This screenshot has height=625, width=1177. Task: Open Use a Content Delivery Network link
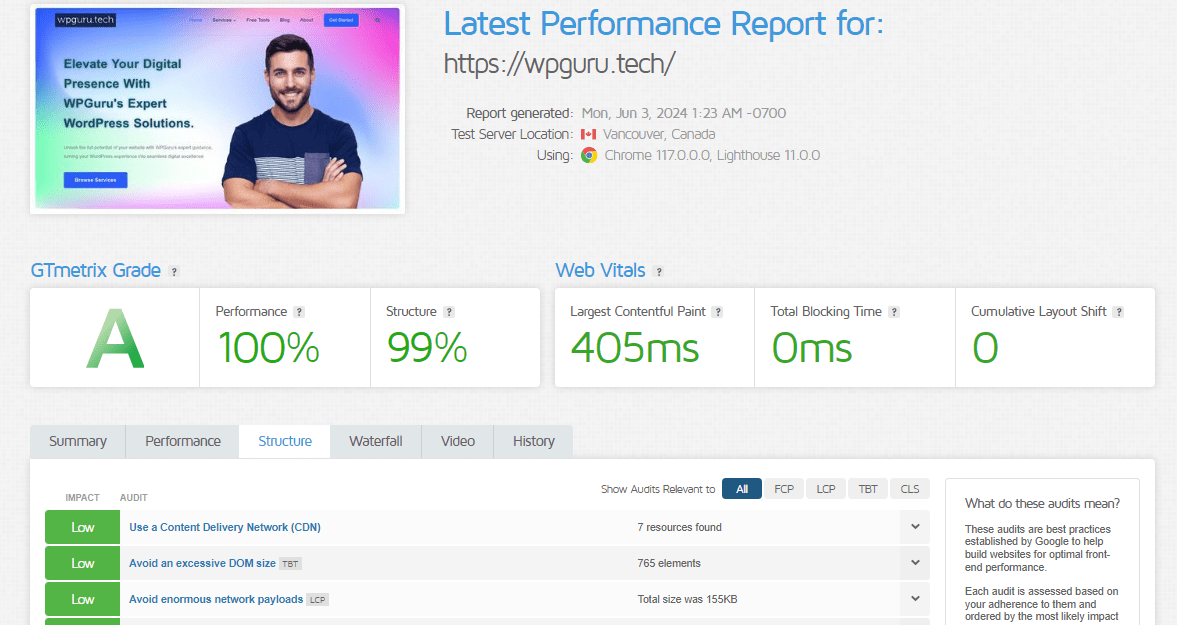click(x=225, y=527)
